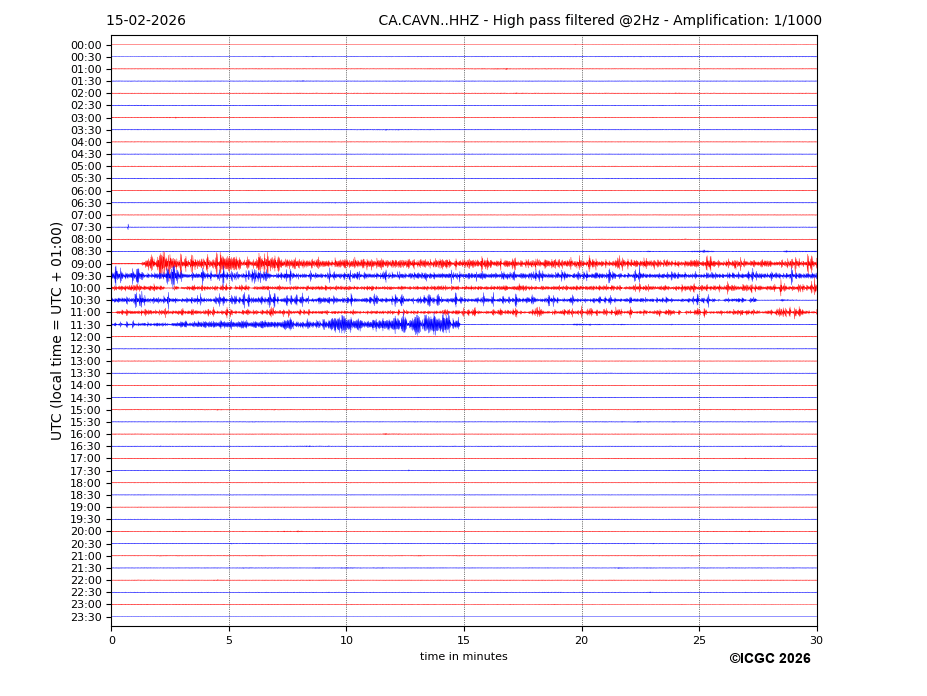
Task: Click the 15 tick on the x-axis
Action: [464, 640]
